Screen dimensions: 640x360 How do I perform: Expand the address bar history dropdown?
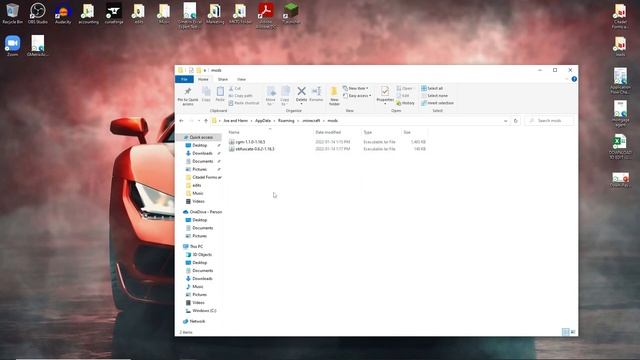(x=506, y=121)
